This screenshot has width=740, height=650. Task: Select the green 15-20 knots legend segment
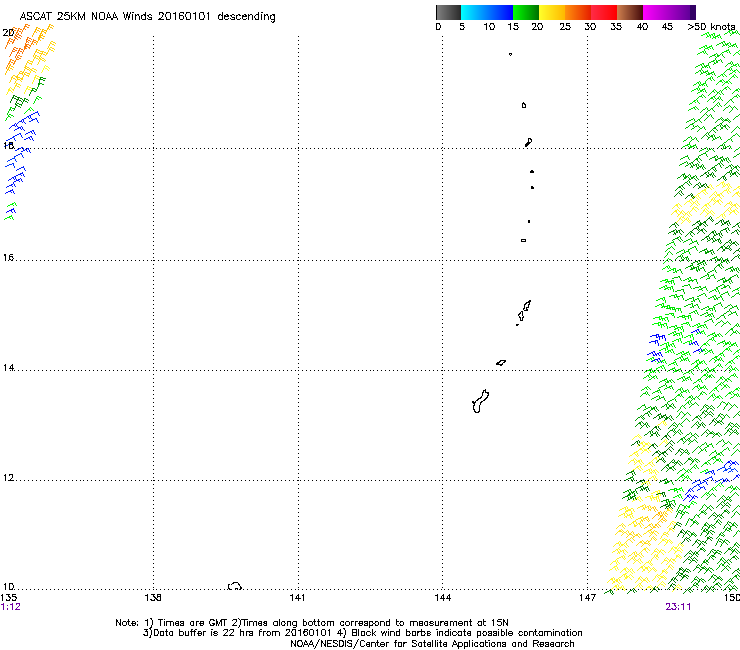coord(526,12)
